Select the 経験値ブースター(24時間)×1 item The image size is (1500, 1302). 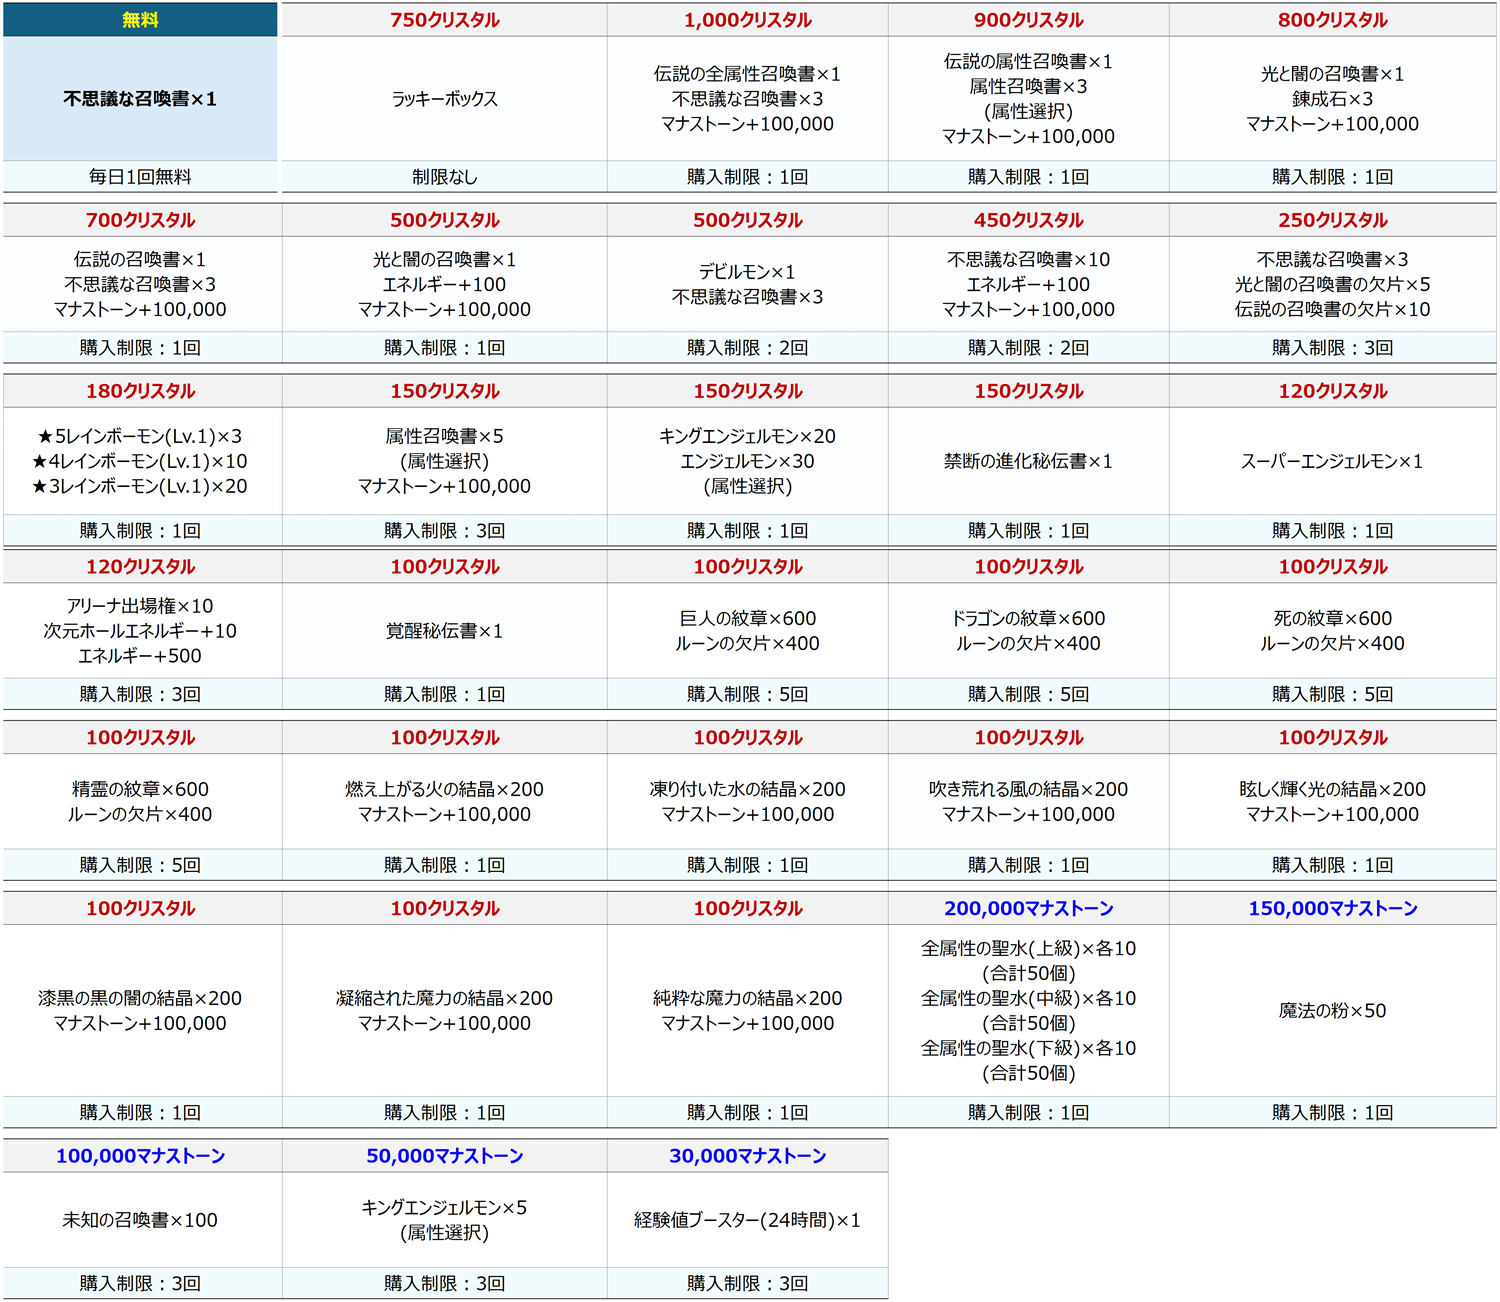[x=747, y=1220]
